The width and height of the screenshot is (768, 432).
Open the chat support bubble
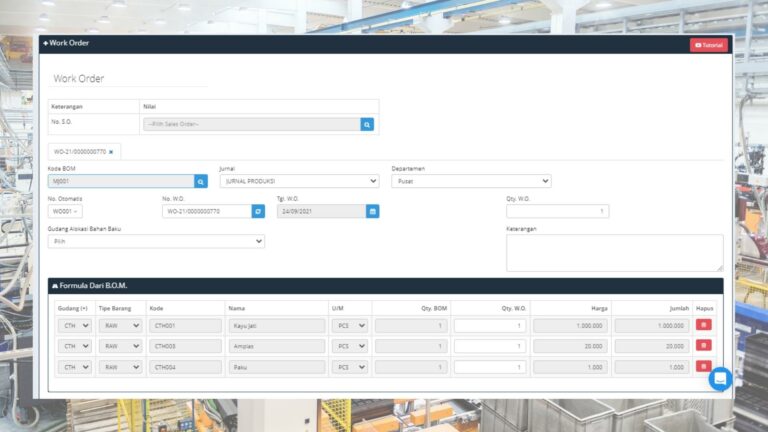[720, 379]
